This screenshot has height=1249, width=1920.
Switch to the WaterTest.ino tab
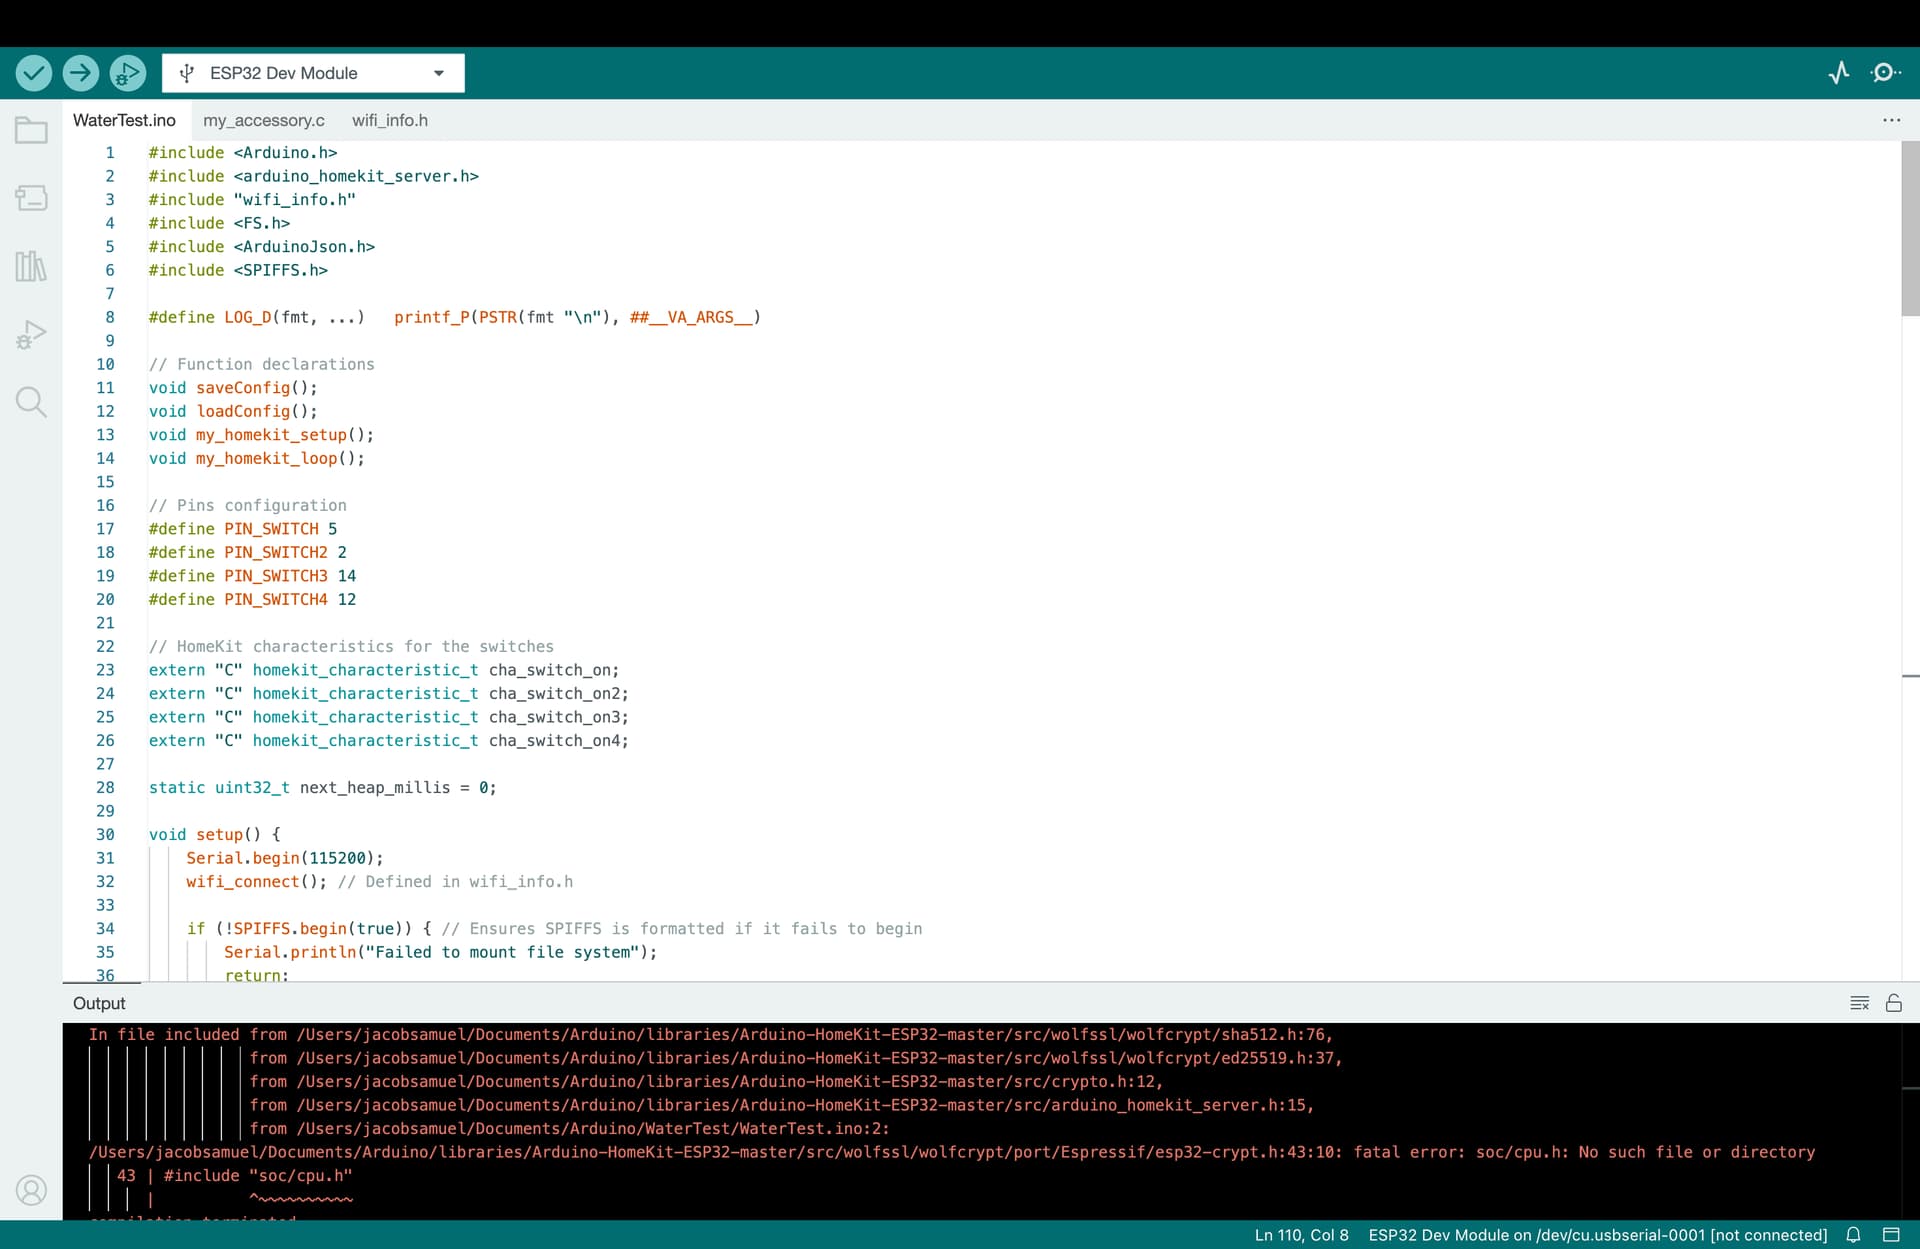click(x=124, y=120)
